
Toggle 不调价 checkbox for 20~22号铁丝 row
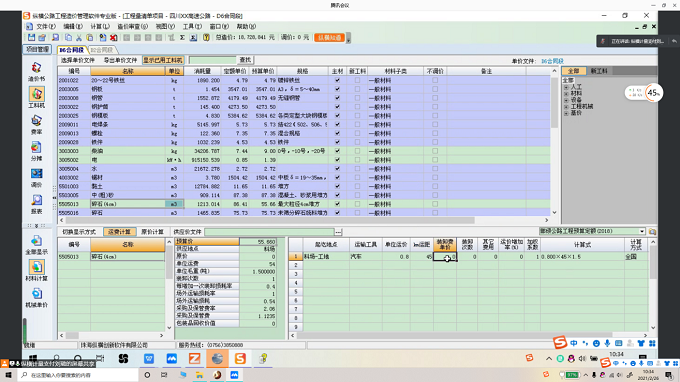coord(435,80)
